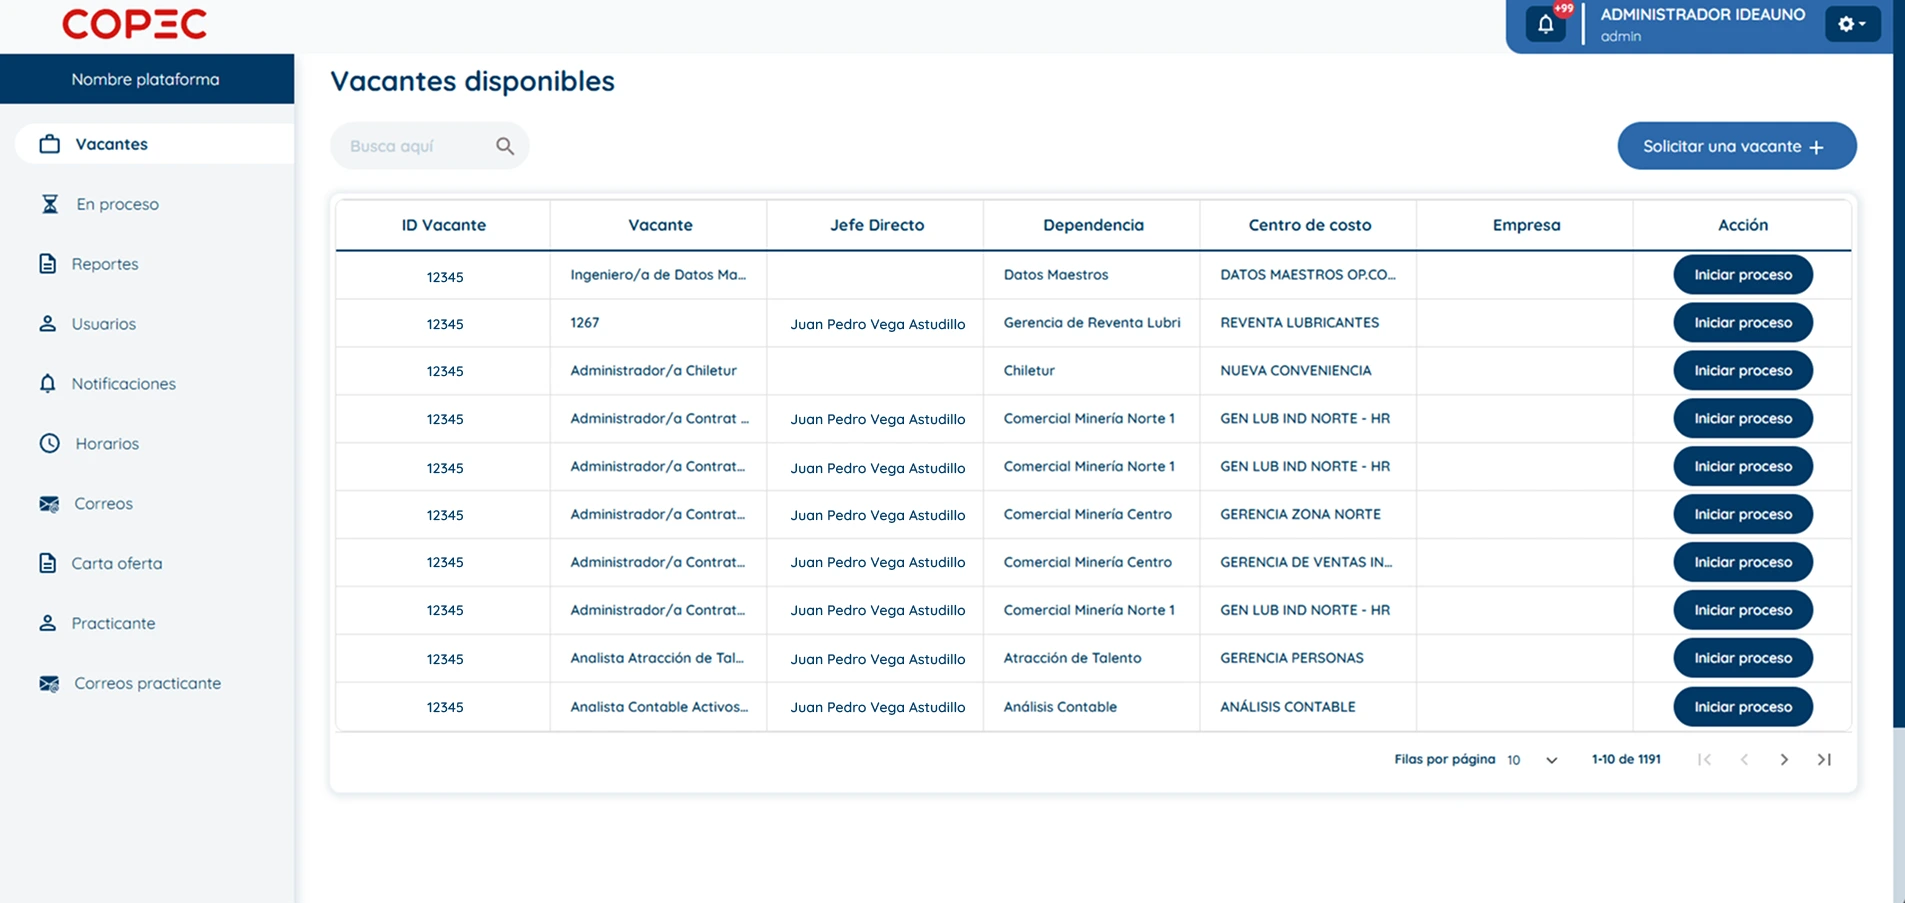Start process for Analista Contable Activos row
The width and height of the screenshot is (1905, 904).
click(x=1742, y=707)
